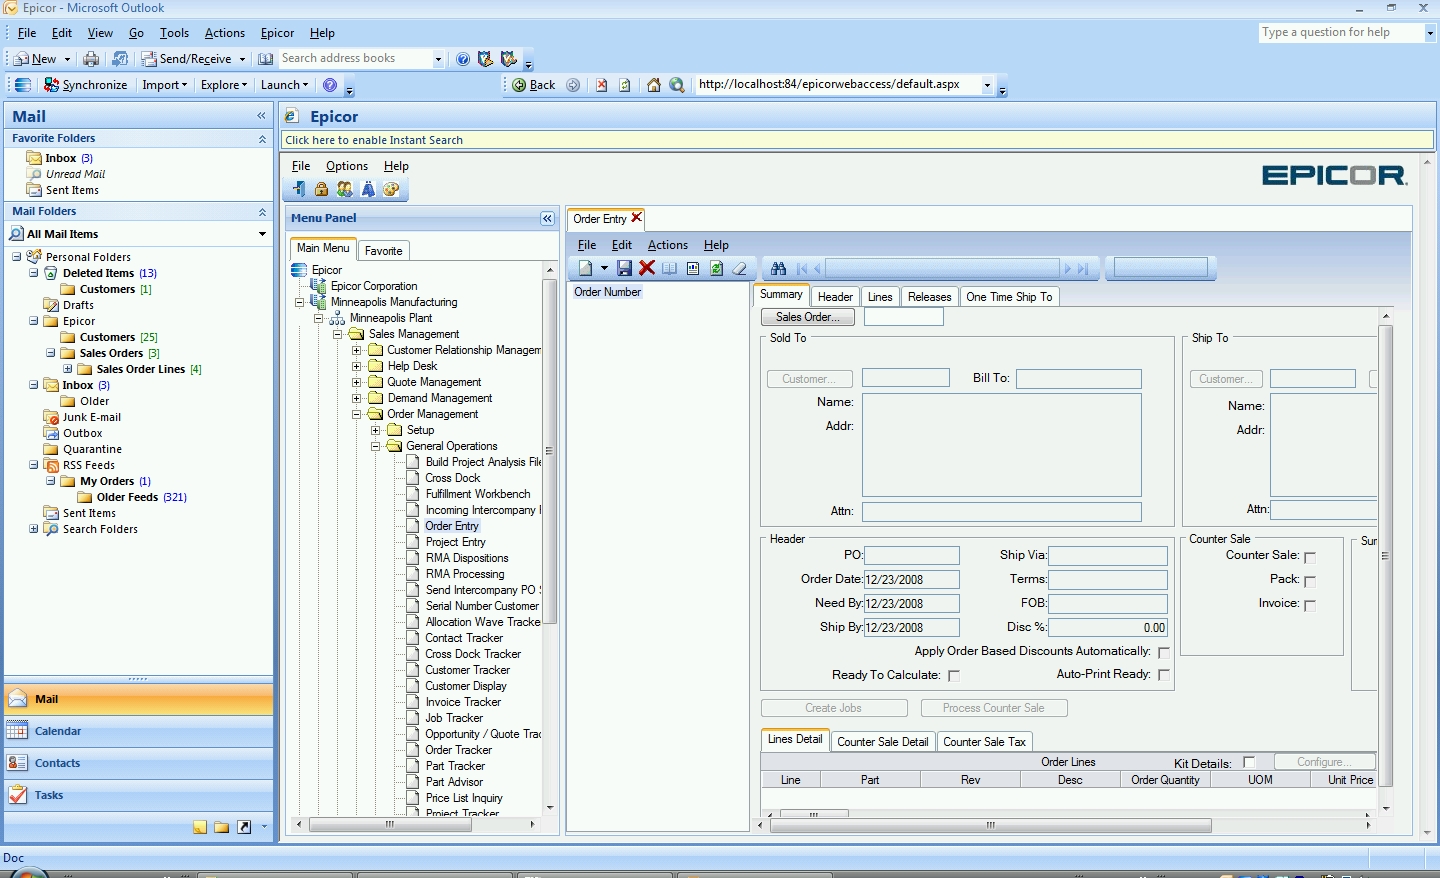Screen dimensions: 1440x878
Task: Click the Order Entry refresh icon
Action: (717, 268)
